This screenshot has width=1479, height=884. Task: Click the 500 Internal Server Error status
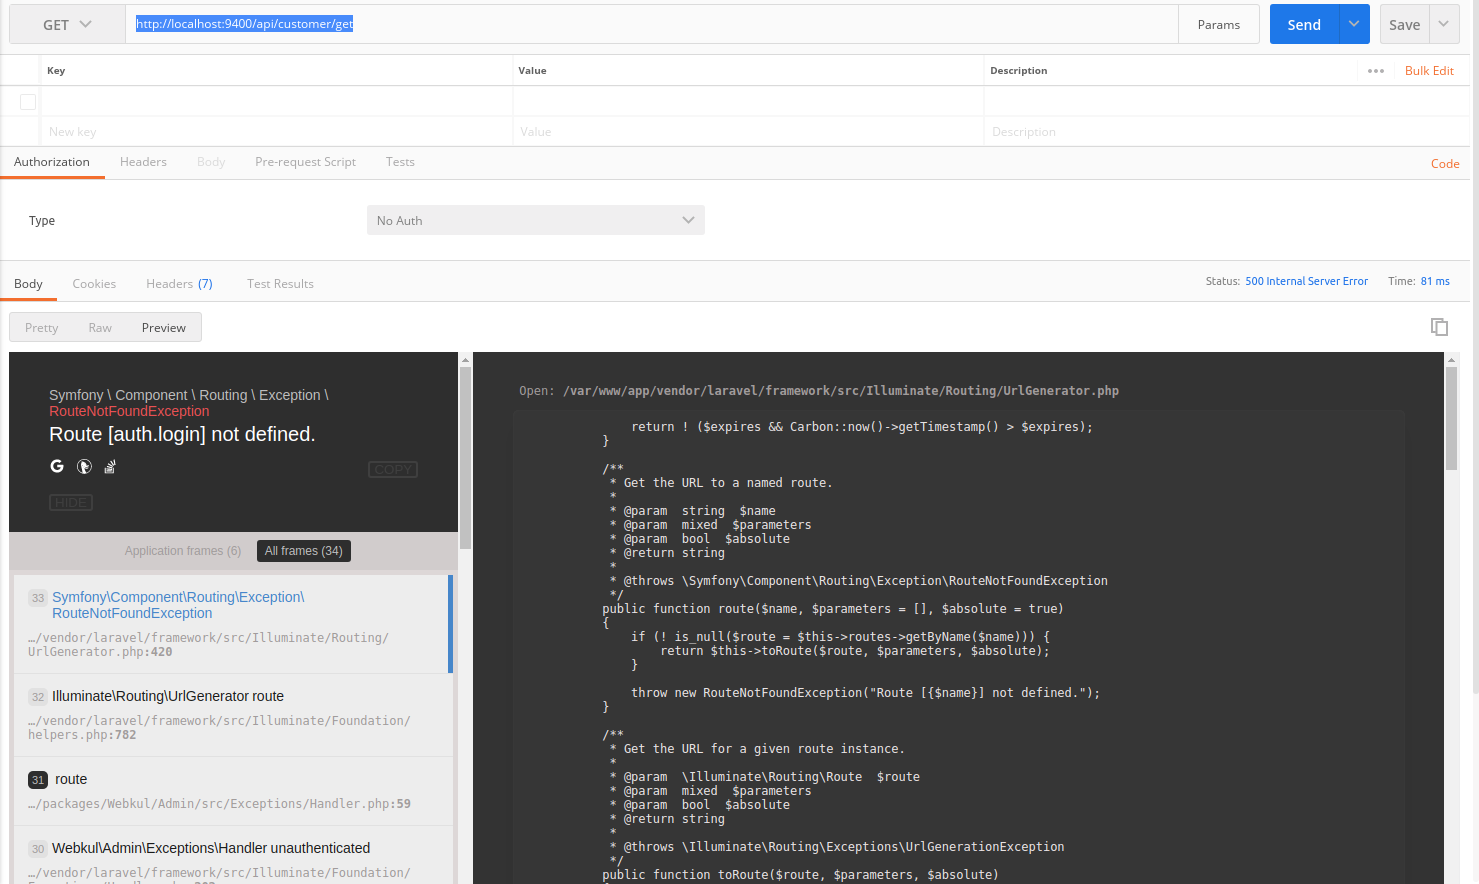coord(1306,282)
